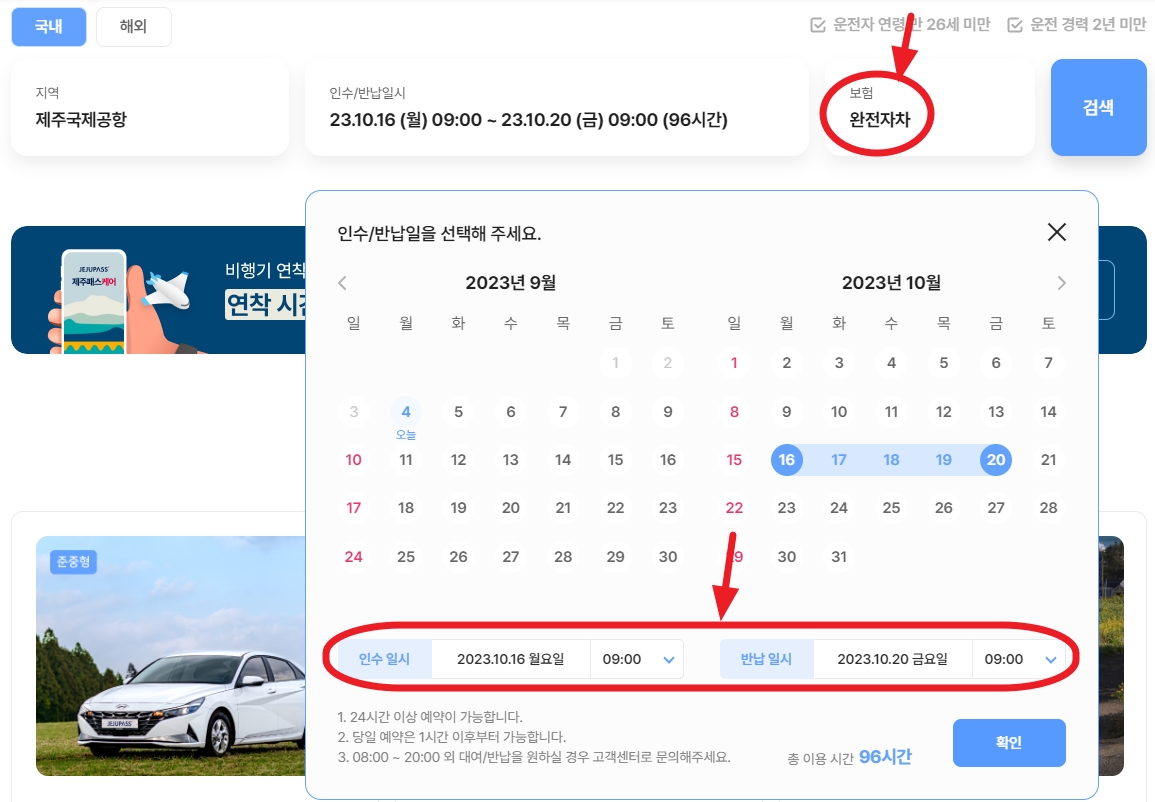Open the pickup time 09:00 dropdown
1155x802 pixels.
coord(637,658)
